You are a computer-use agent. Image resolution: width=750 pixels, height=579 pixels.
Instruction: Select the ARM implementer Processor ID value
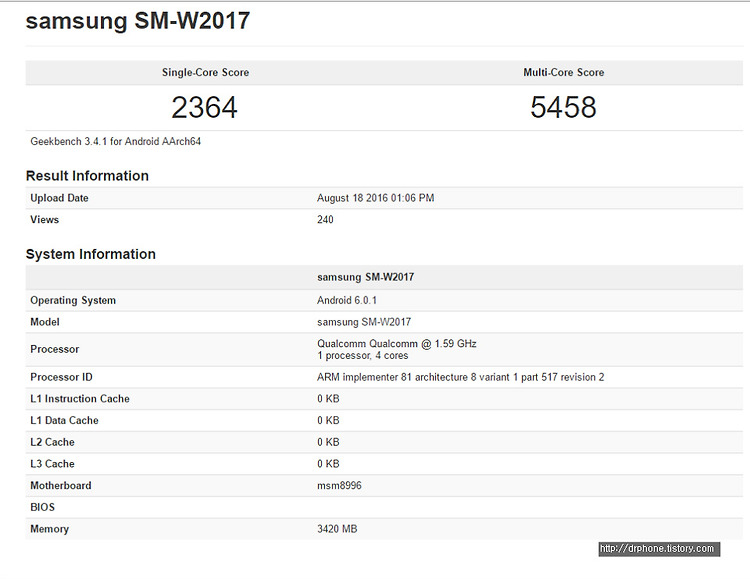[461, 377]
